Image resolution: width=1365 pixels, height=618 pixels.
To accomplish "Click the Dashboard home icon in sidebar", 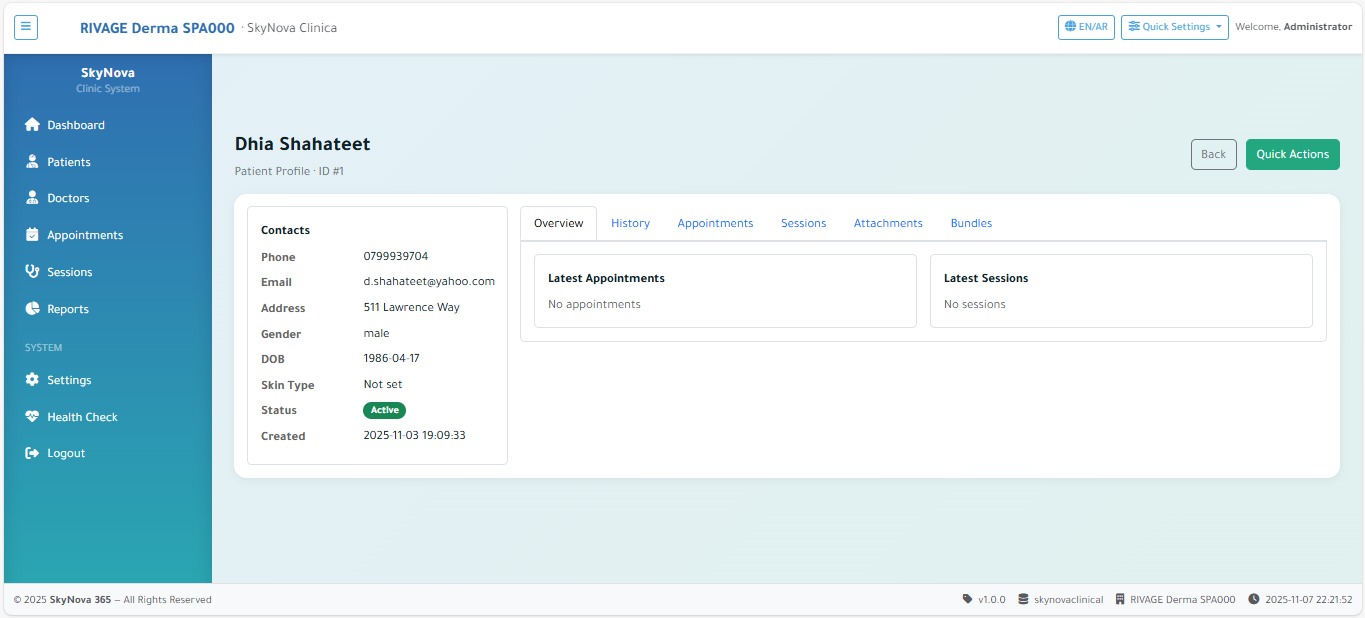I will (32, 125).
